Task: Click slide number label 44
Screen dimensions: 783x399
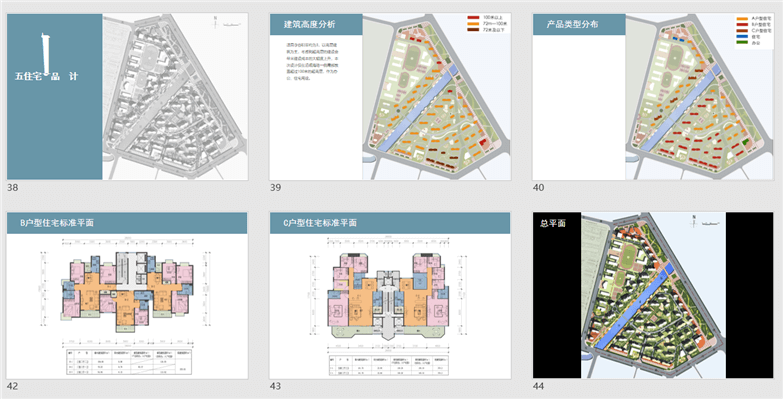Action: (x=538, y=386)
